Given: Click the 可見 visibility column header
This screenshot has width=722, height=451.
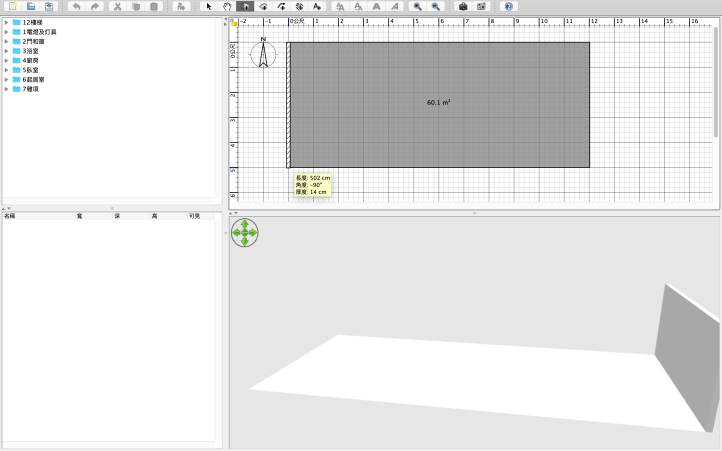Looking at the screenshot, I should (195, 215).
